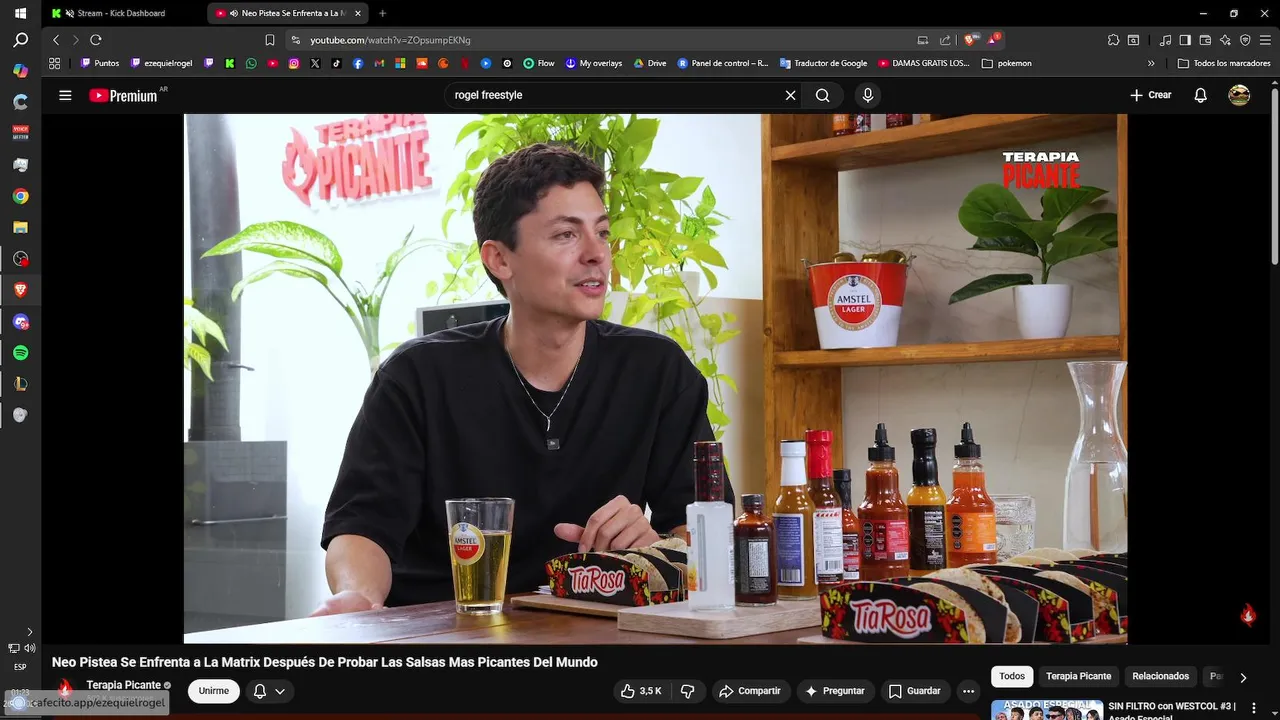
Task: Share the video via Compartir
Action: [x=750, y=691]
